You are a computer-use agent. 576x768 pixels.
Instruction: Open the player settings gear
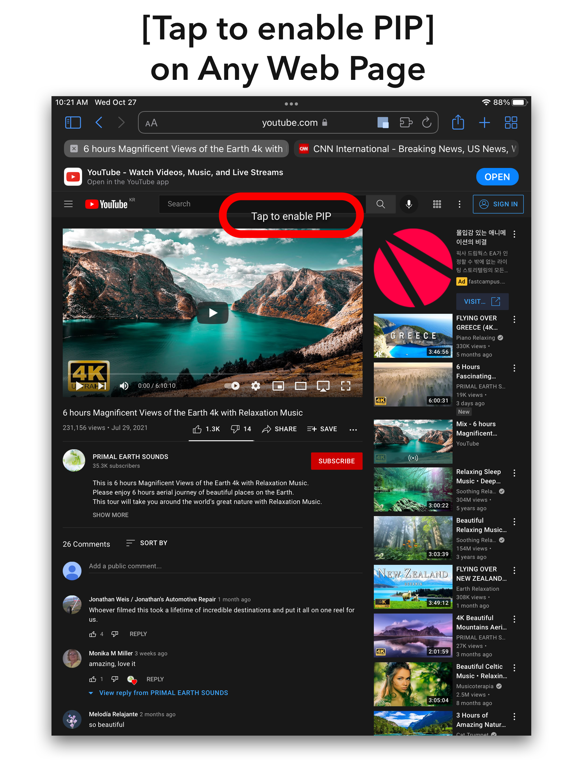[x=255, y=386]
